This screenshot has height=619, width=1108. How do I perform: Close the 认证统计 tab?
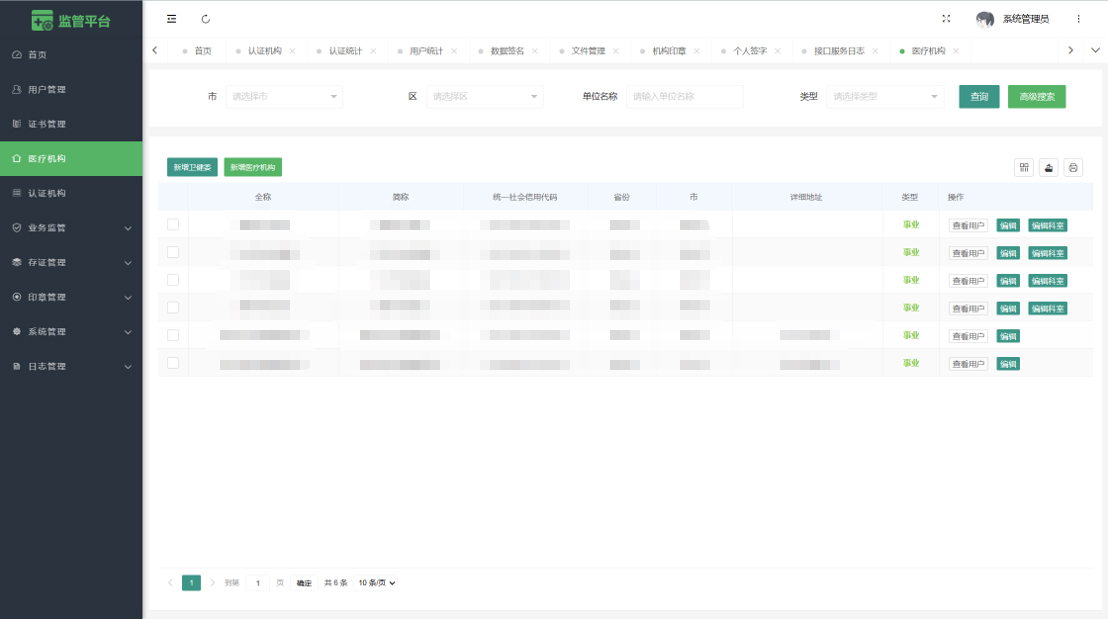tap(373, 51)
